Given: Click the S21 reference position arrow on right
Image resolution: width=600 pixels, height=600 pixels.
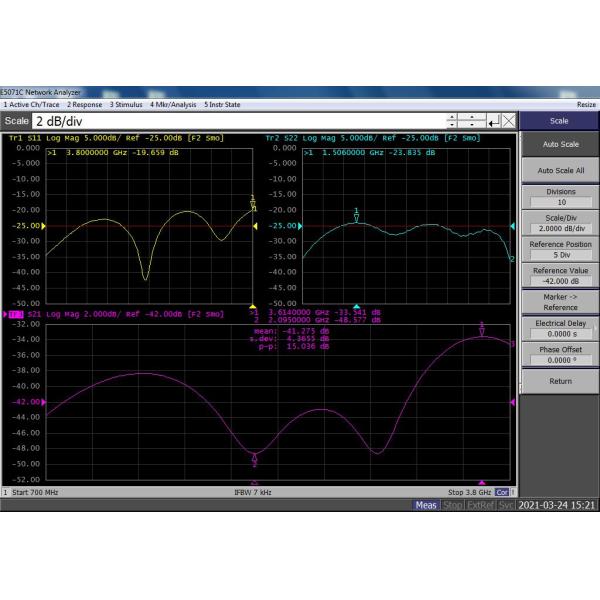Looking at the screenshot, I should [x=513, y=402].
